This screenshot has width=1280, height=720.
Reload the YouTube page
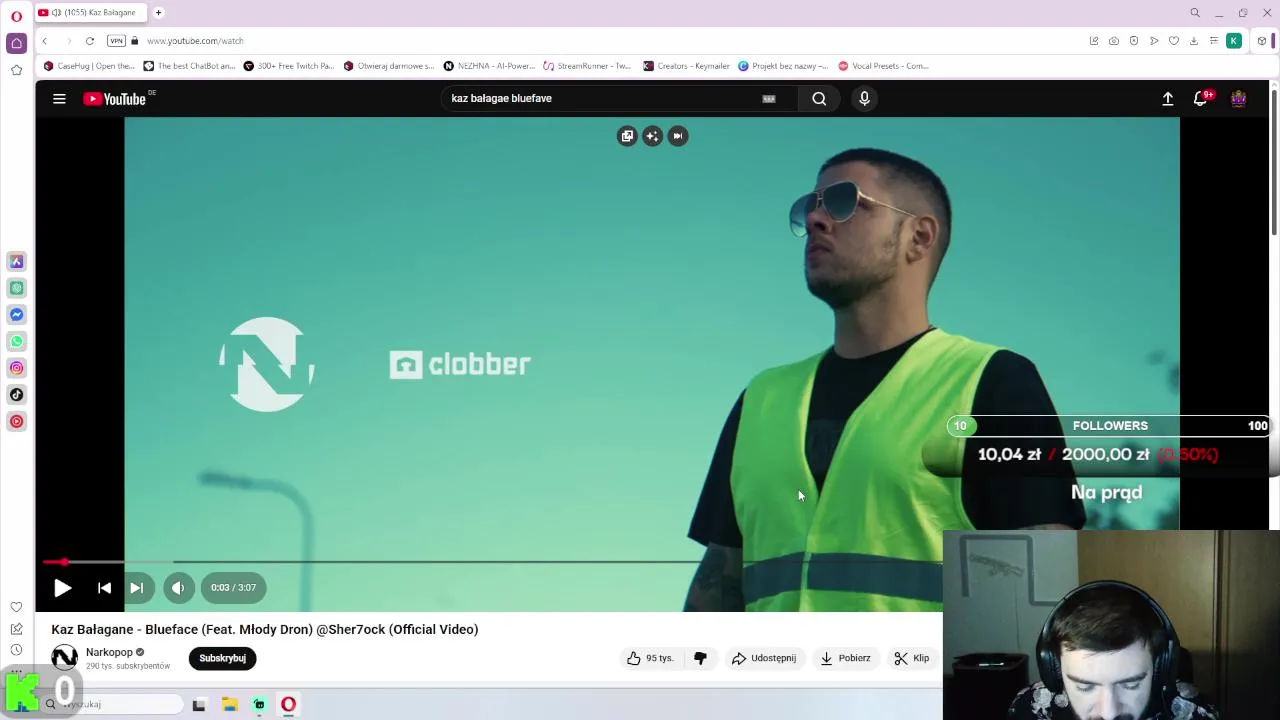pyautogui.click(x=90, y=41)
